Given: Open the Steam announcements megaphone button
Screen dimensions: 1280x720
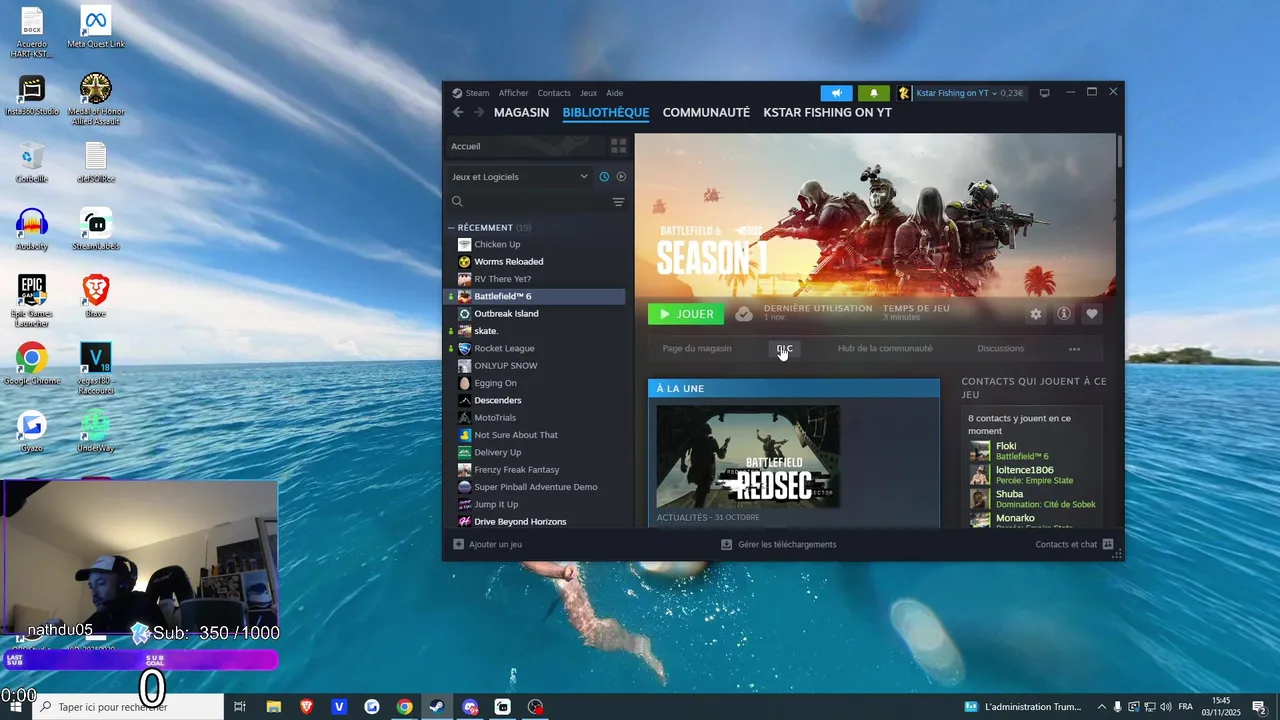Looking at the screenshot, I should pos(836,93).
